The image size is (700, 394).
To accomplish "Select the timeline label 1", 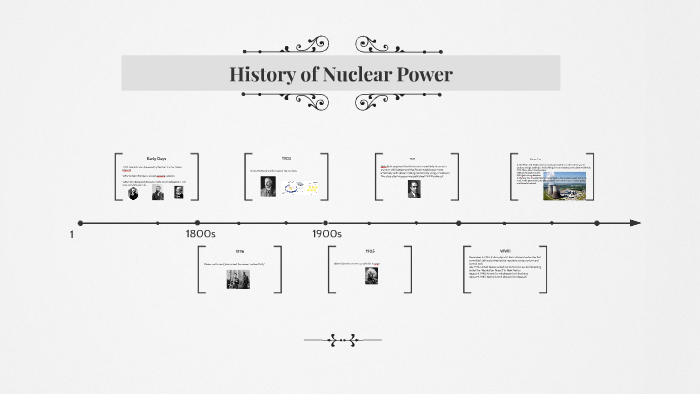I will 72,234.
